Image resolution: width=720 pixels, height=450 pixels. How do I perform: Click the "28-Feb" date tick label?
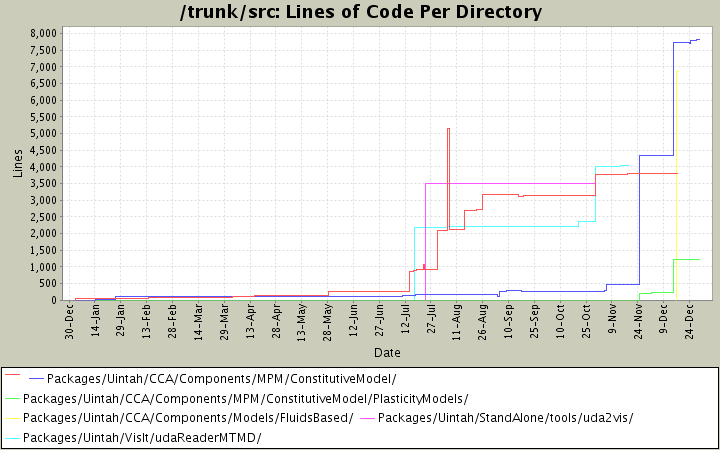pos(173,321)
